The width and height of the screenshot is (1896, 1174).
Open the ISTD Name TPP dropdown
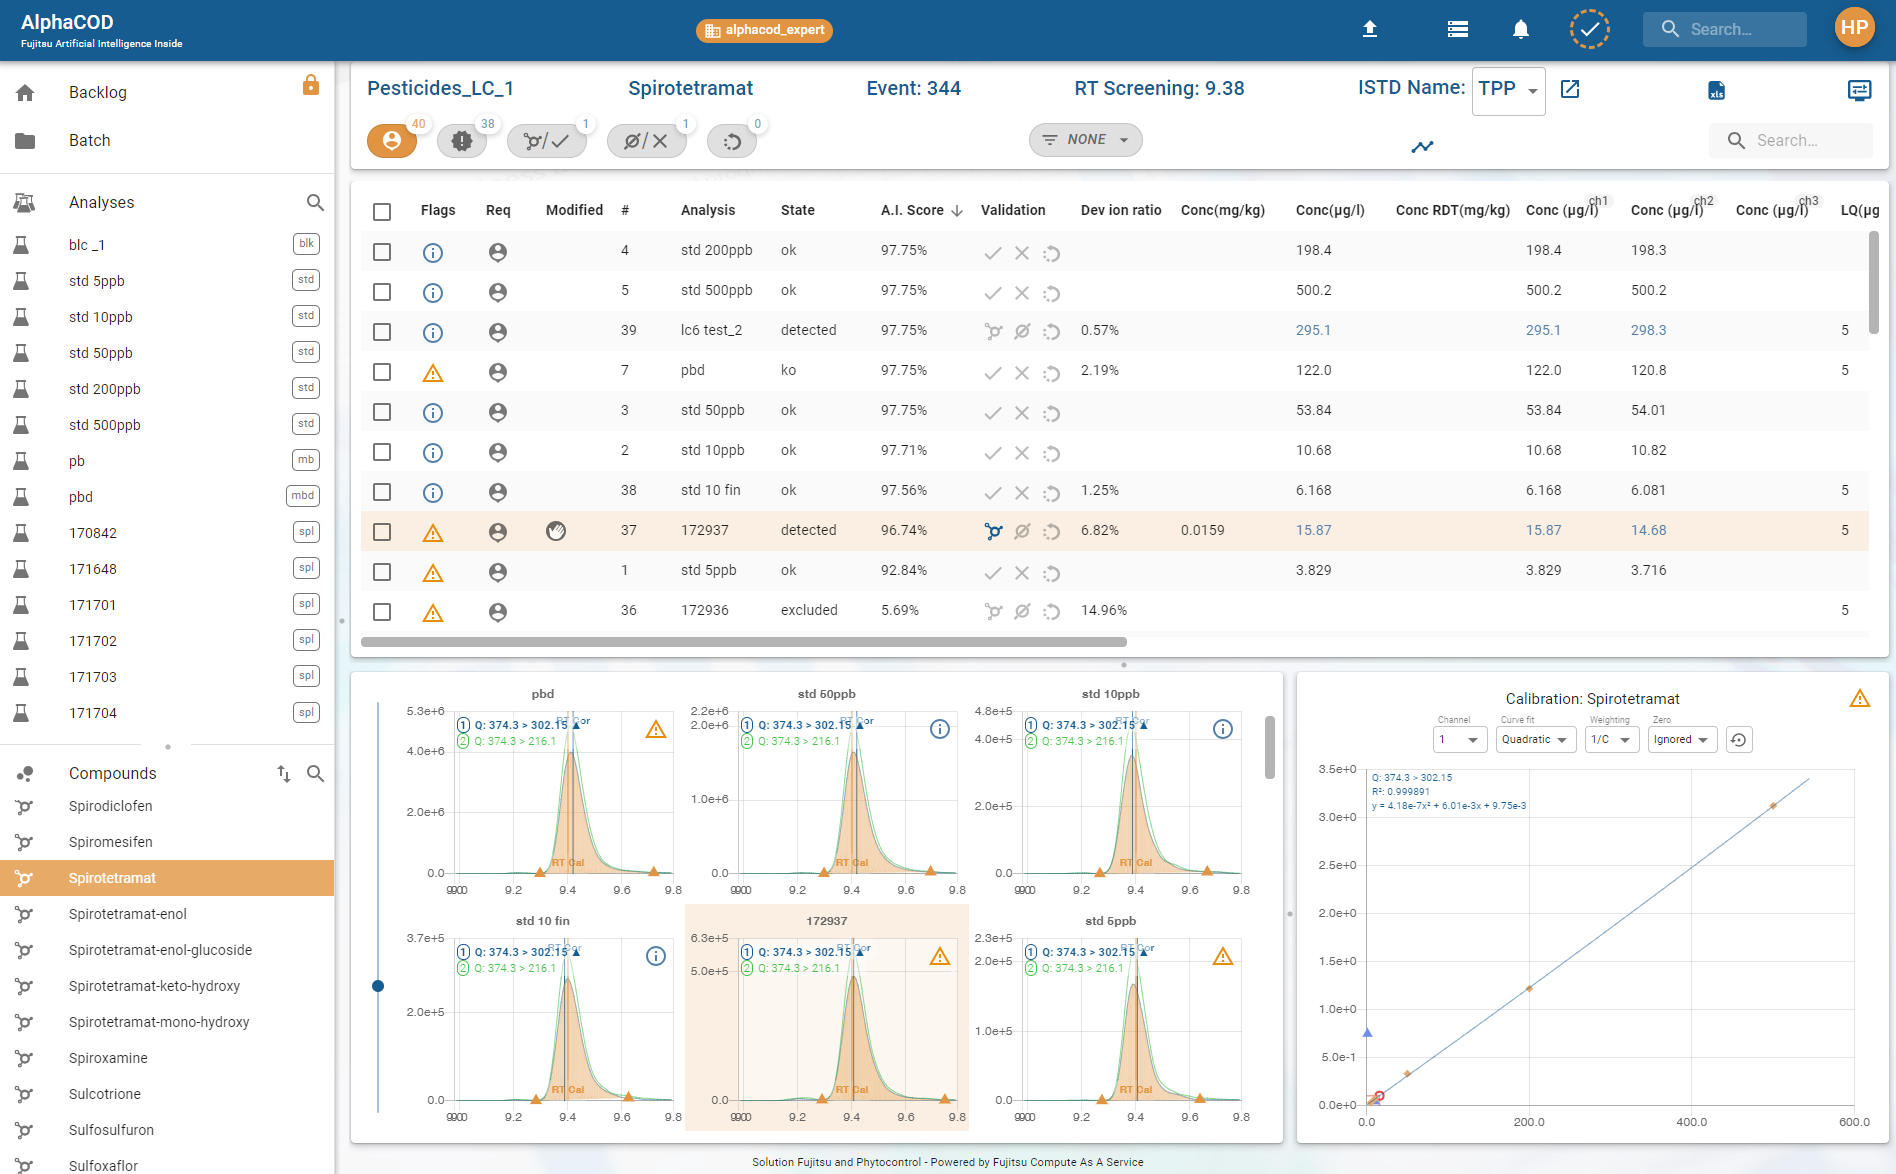point(1508,90)
